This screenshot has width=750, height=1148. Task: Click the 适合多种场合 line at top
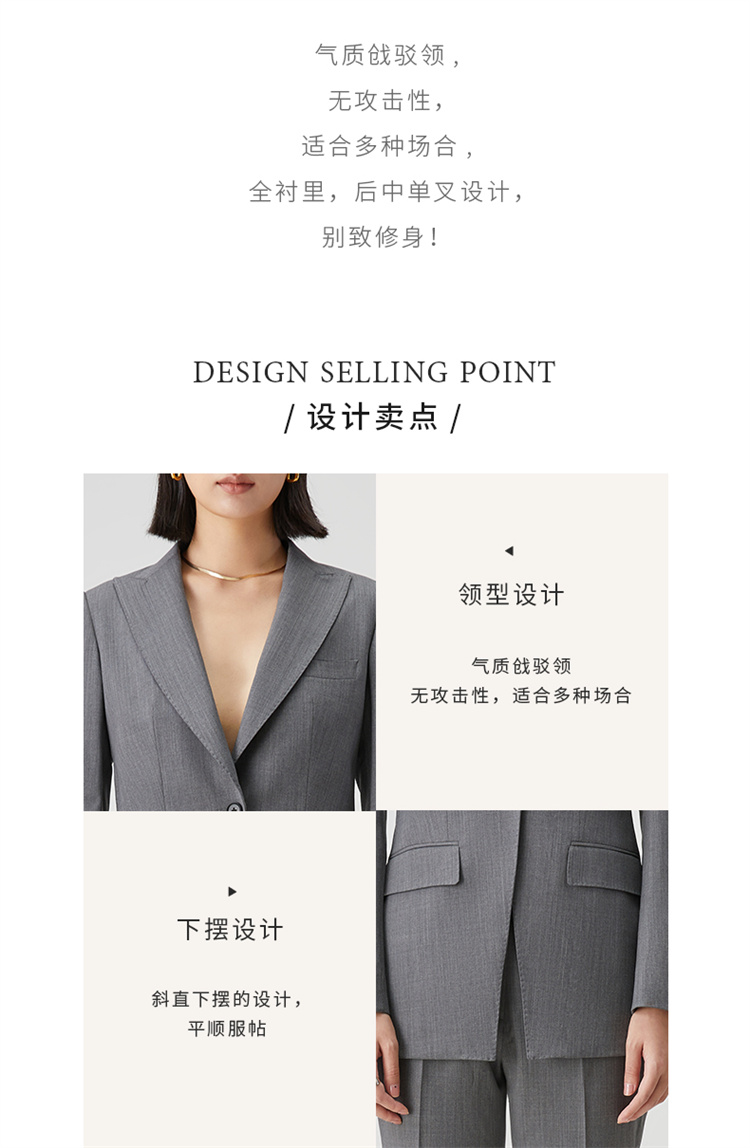[387, 146]
